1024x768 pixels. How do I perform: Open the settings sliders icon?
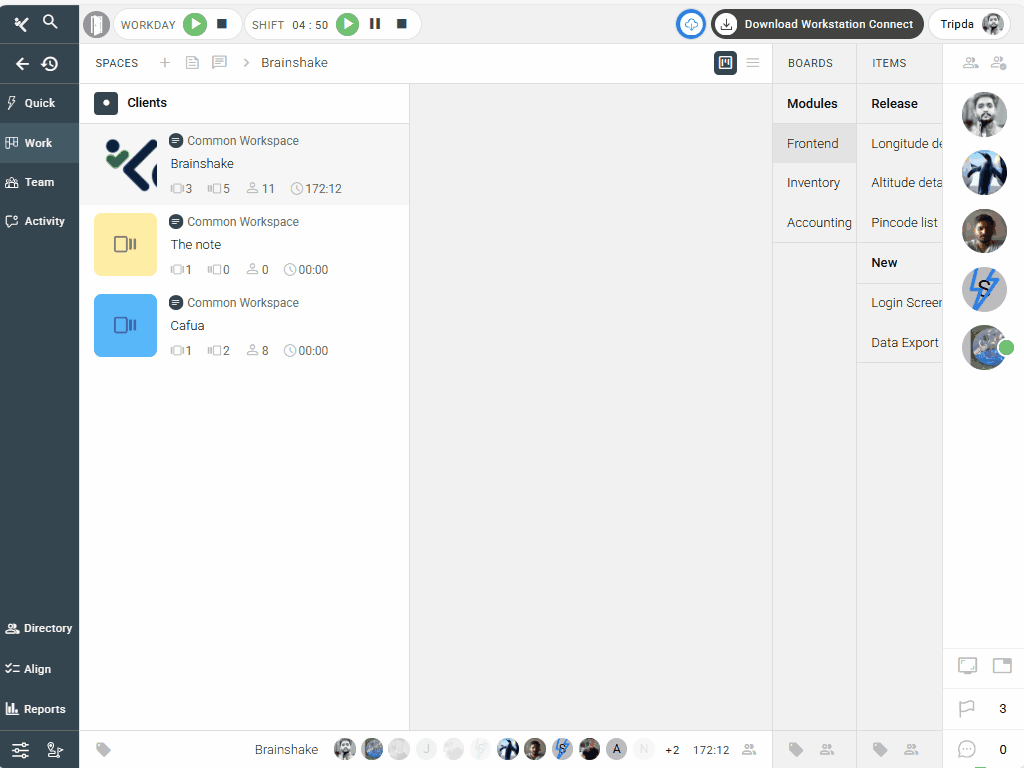point(20,750)
